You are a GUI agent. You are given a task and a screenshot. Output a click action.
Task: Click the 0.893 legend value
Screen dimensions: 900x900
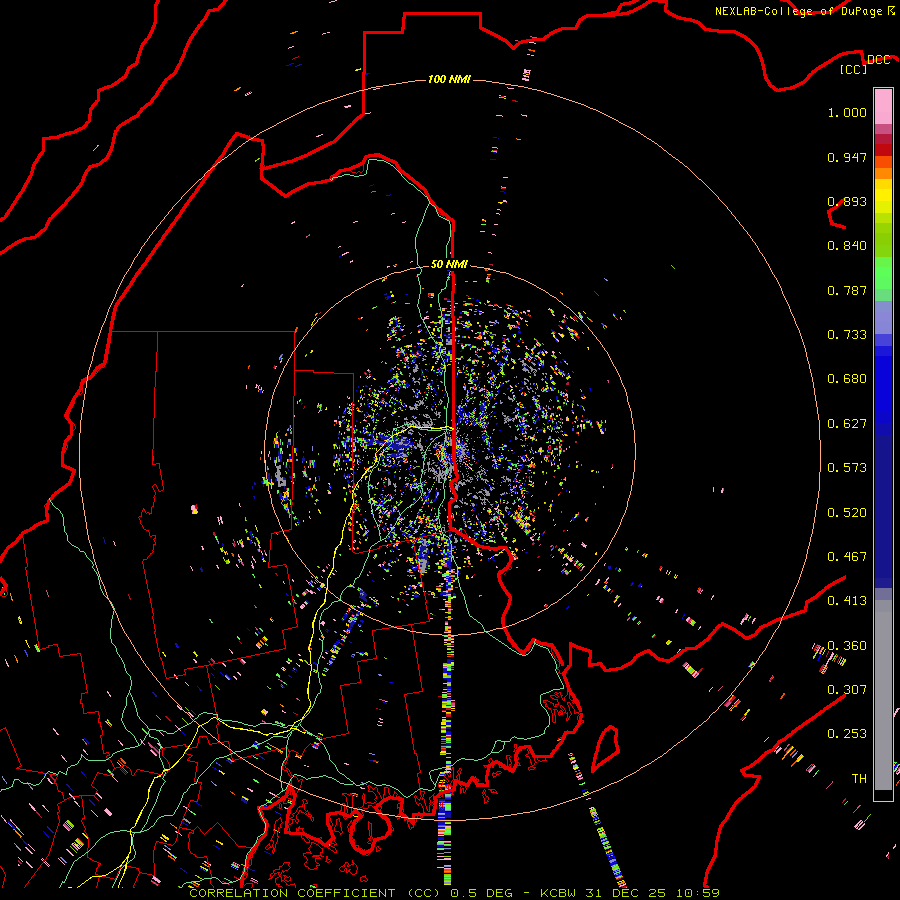(847, 201)
